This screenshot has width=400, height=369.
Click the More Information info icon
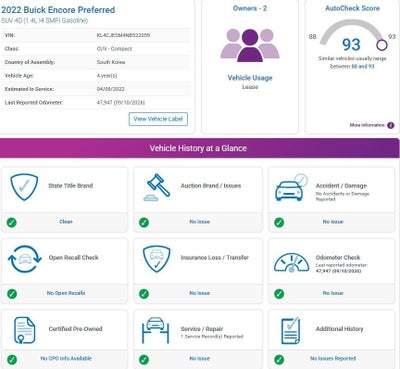click(391, 125)
